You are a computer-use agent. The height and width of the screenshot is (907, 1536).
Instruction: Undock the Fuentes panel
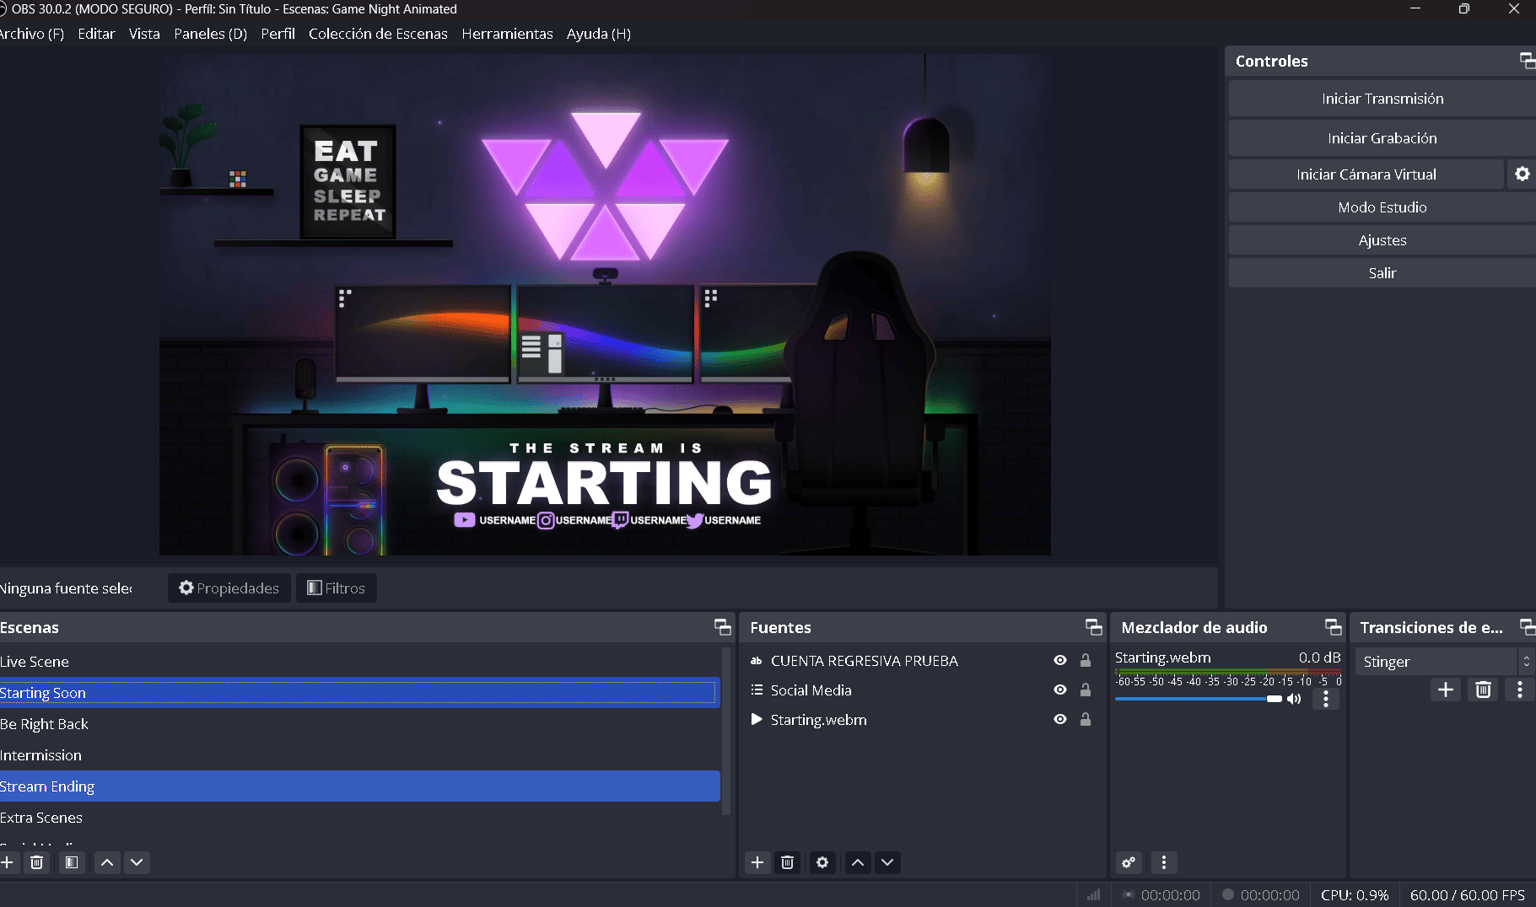(1093, 627)
